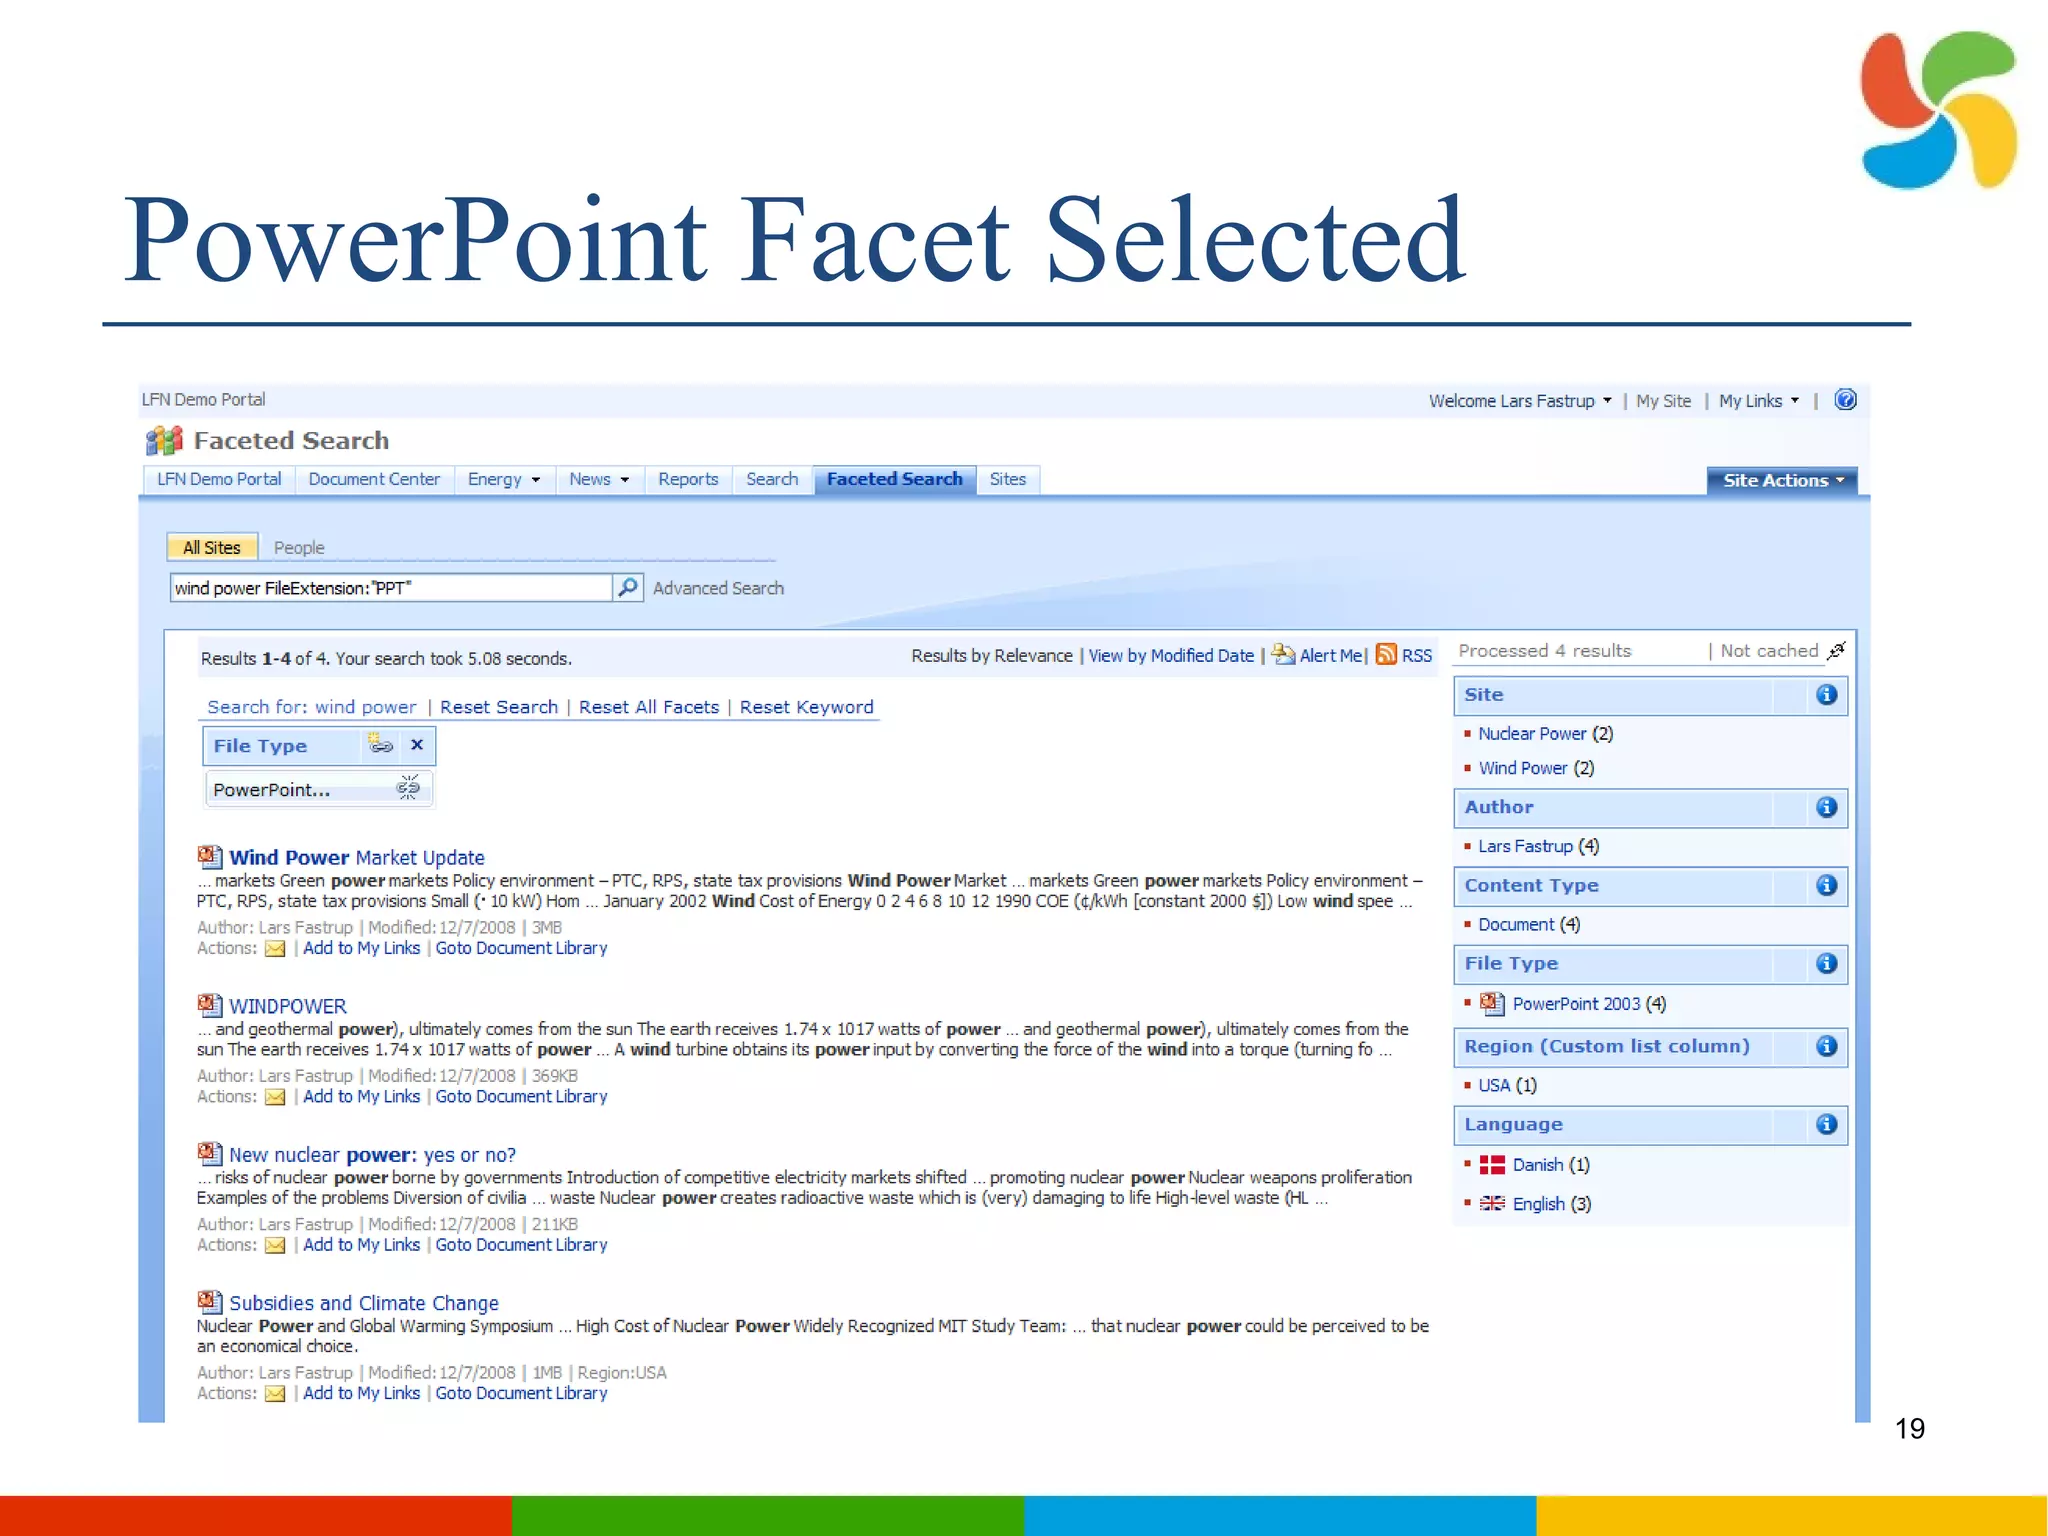Viewport: 2048px width, 1536px height.
Task: Click email icon under Subsidies and Climate Change
Action: [x=275, y=1393]
